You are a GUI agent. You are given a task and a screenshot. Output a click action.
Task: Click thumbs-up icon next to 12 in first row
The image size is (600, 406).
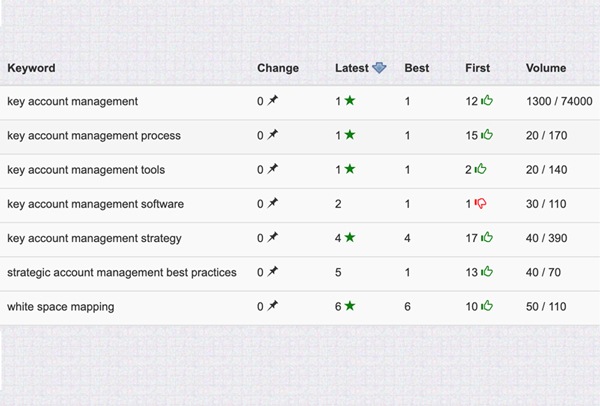(x=487, y=100)
